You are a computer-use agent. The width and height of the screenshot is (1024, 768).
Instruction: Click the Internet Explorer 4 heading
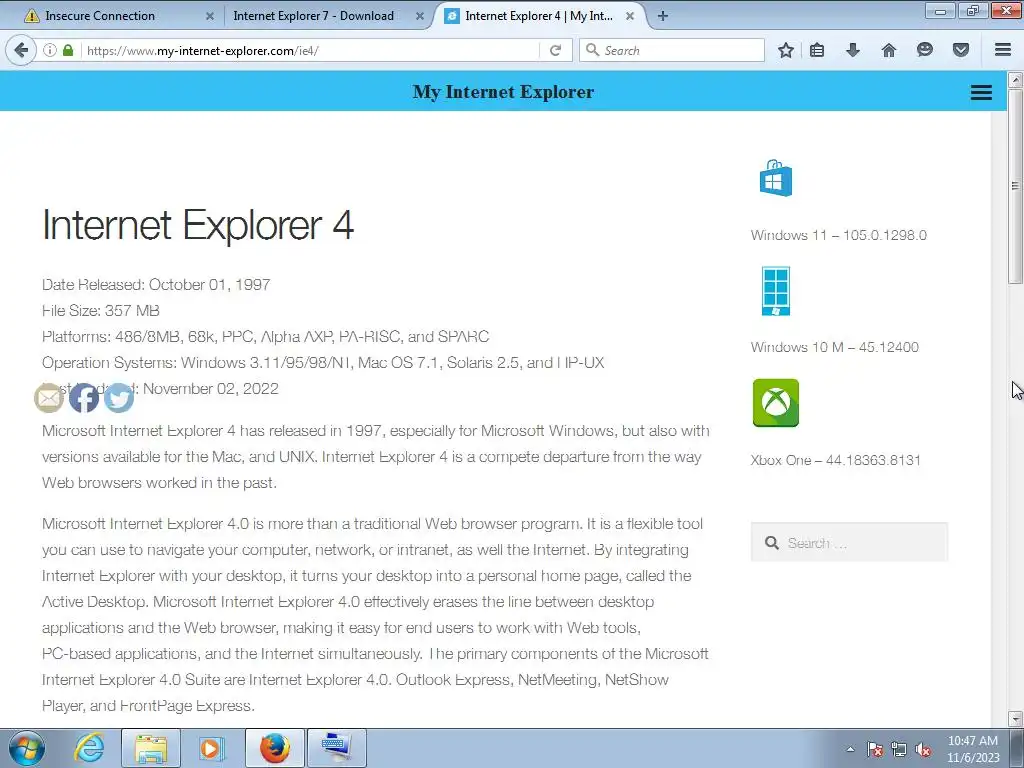pyautogui.click(x=198, y=225)
